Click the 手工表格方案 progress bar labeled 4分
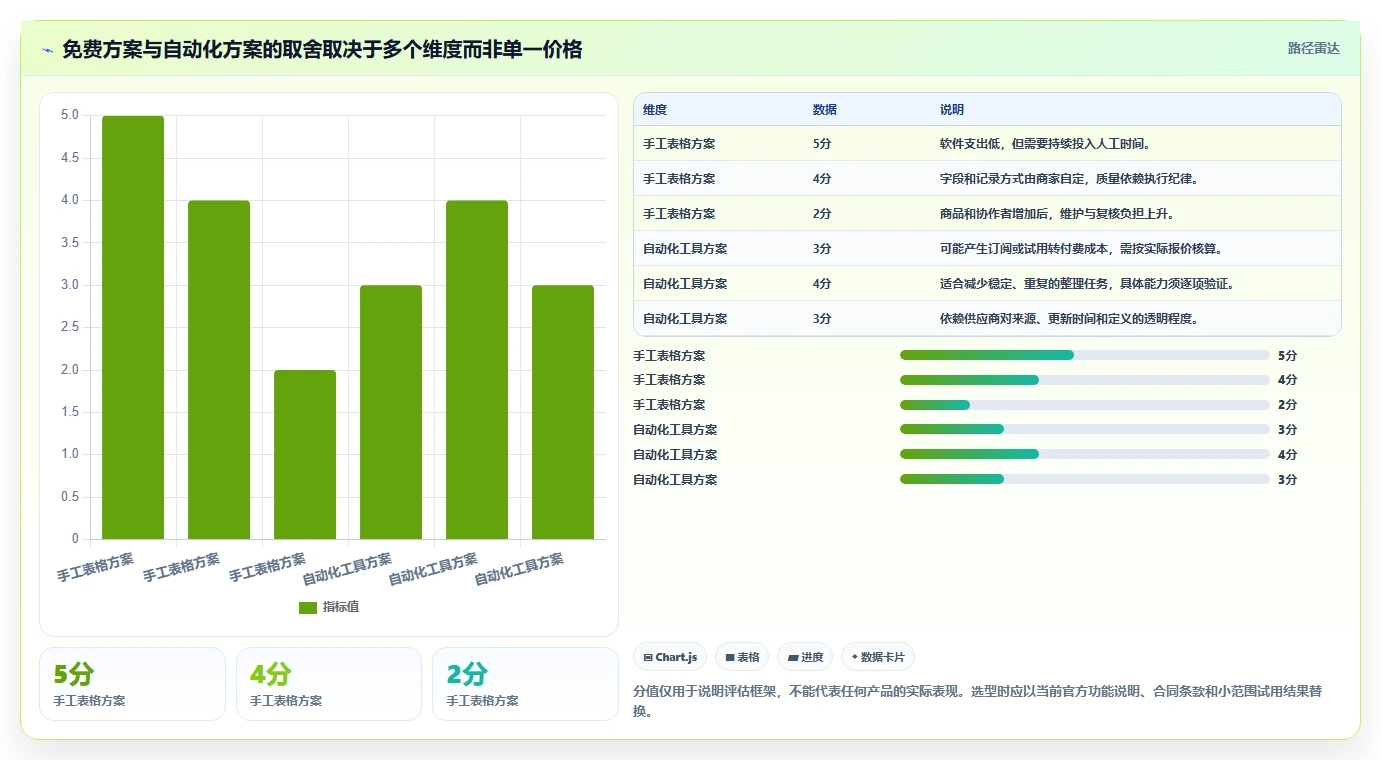 [x=1085, y=380]
